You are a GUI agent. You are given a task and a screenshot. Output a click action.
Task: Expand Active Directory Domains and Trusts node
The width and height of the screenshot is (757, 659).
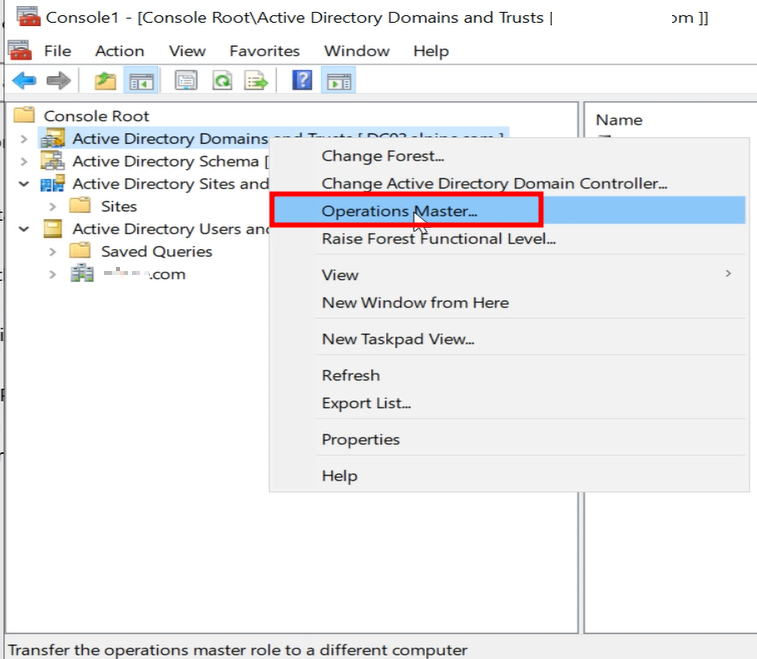coord(24,139)
